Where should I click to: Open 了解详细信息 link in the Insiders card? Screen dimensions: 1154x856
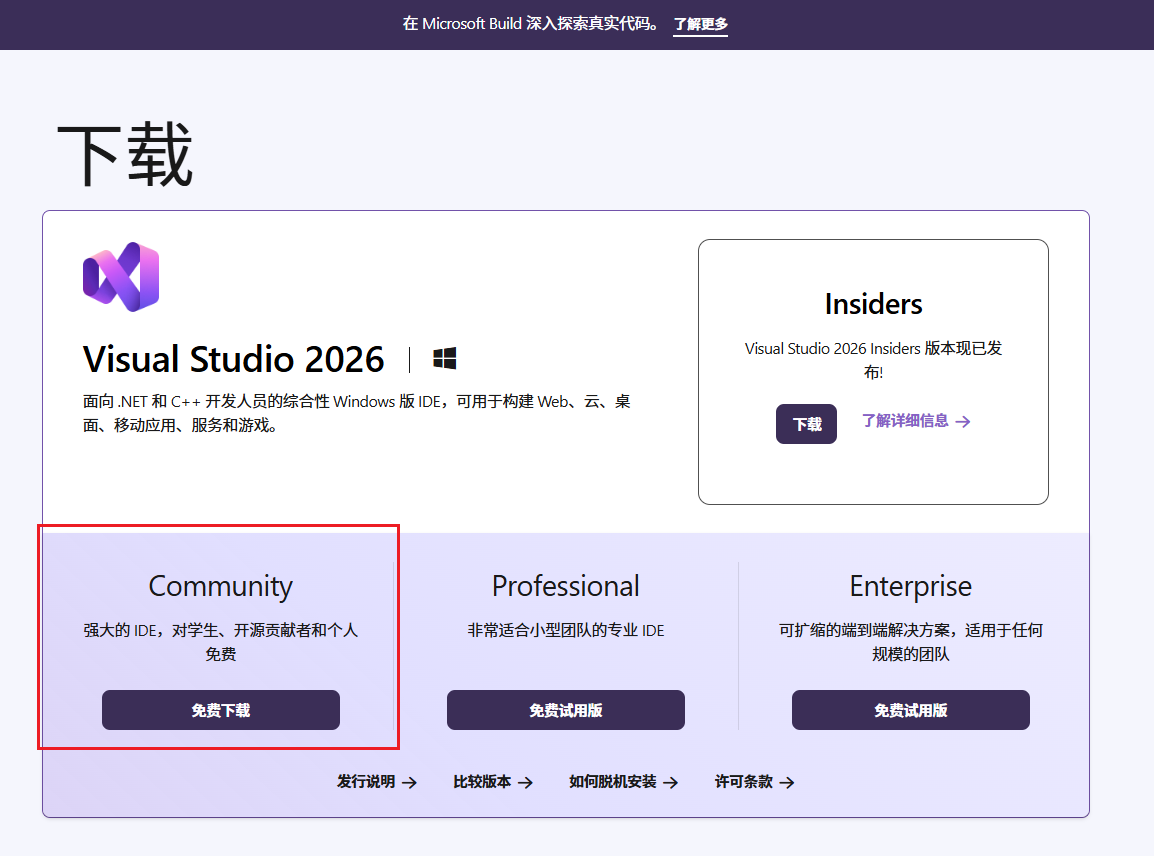[916, 421]
